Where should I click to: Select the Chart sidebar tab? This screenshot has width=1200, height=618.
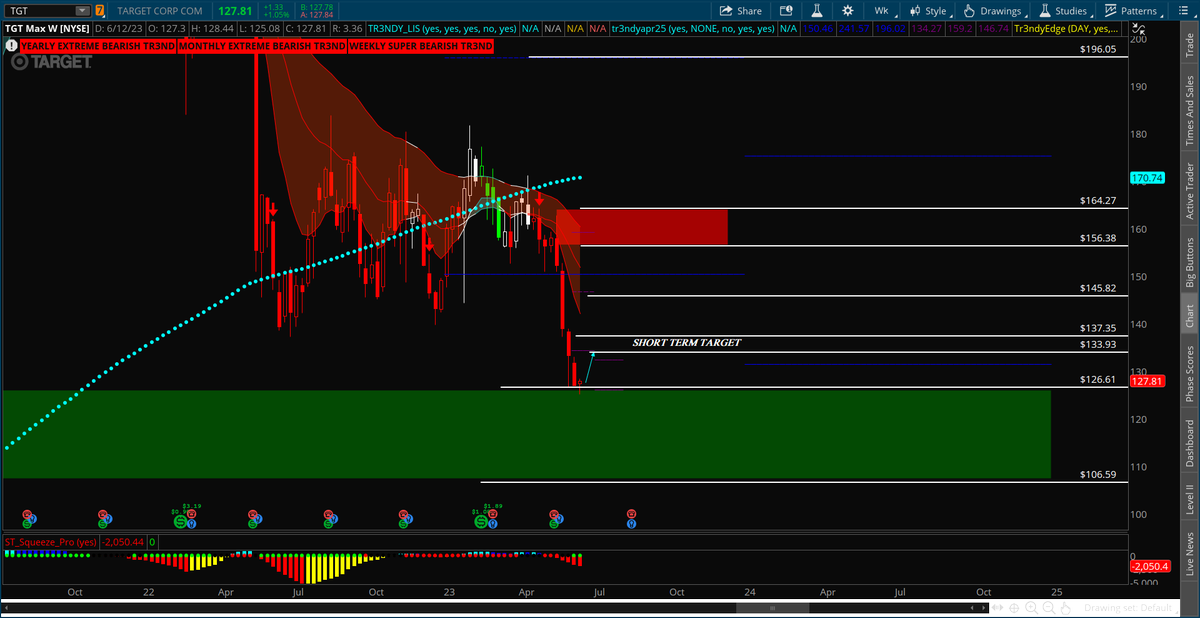[x=1190, y=314]
